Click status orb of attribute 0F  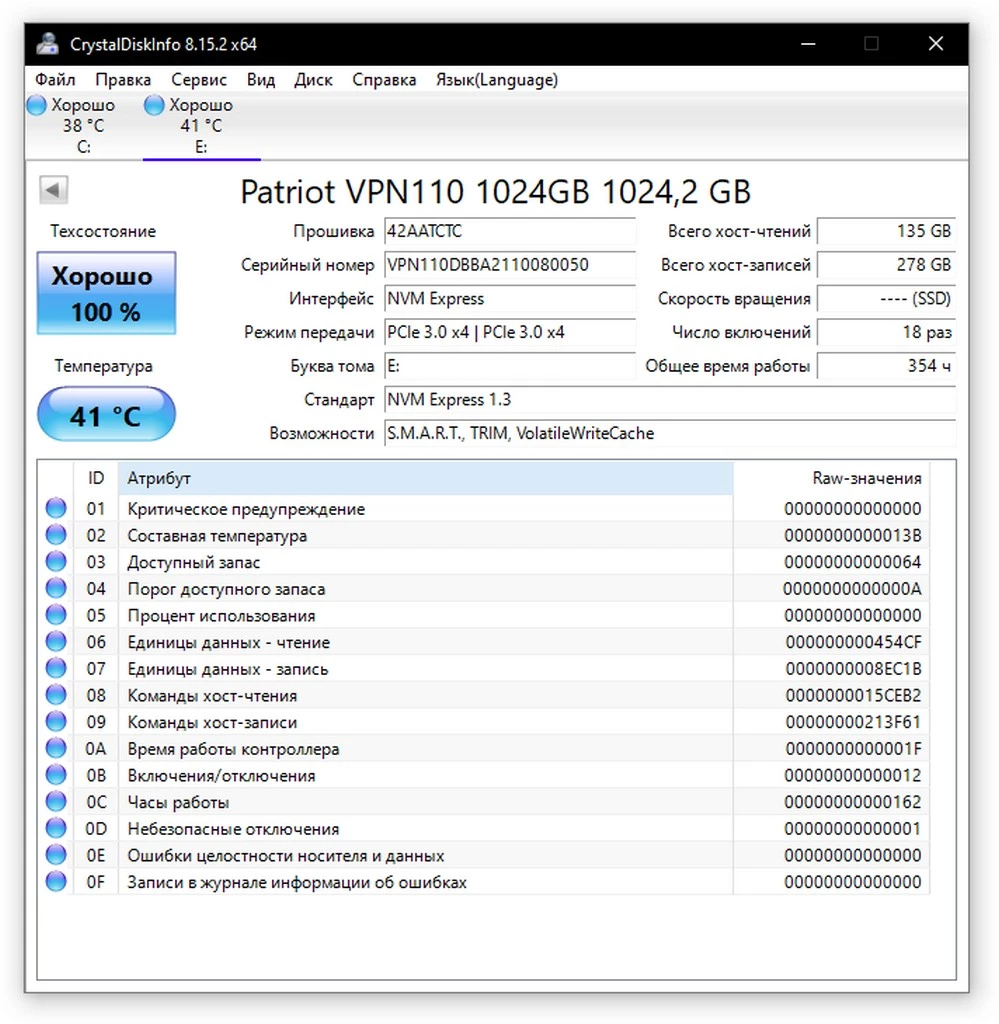click(x=56, y=882)
